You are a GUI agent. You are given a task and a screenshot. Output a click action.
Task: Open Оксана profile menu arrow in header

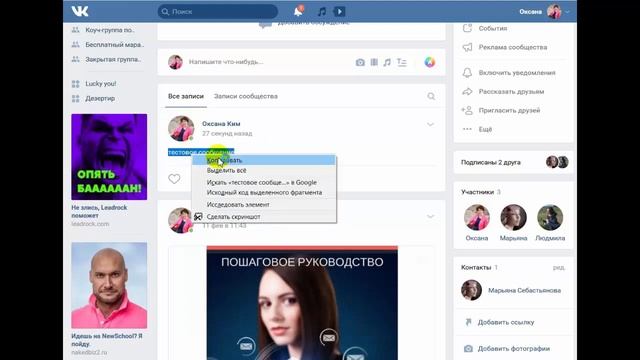click(567, 12)
